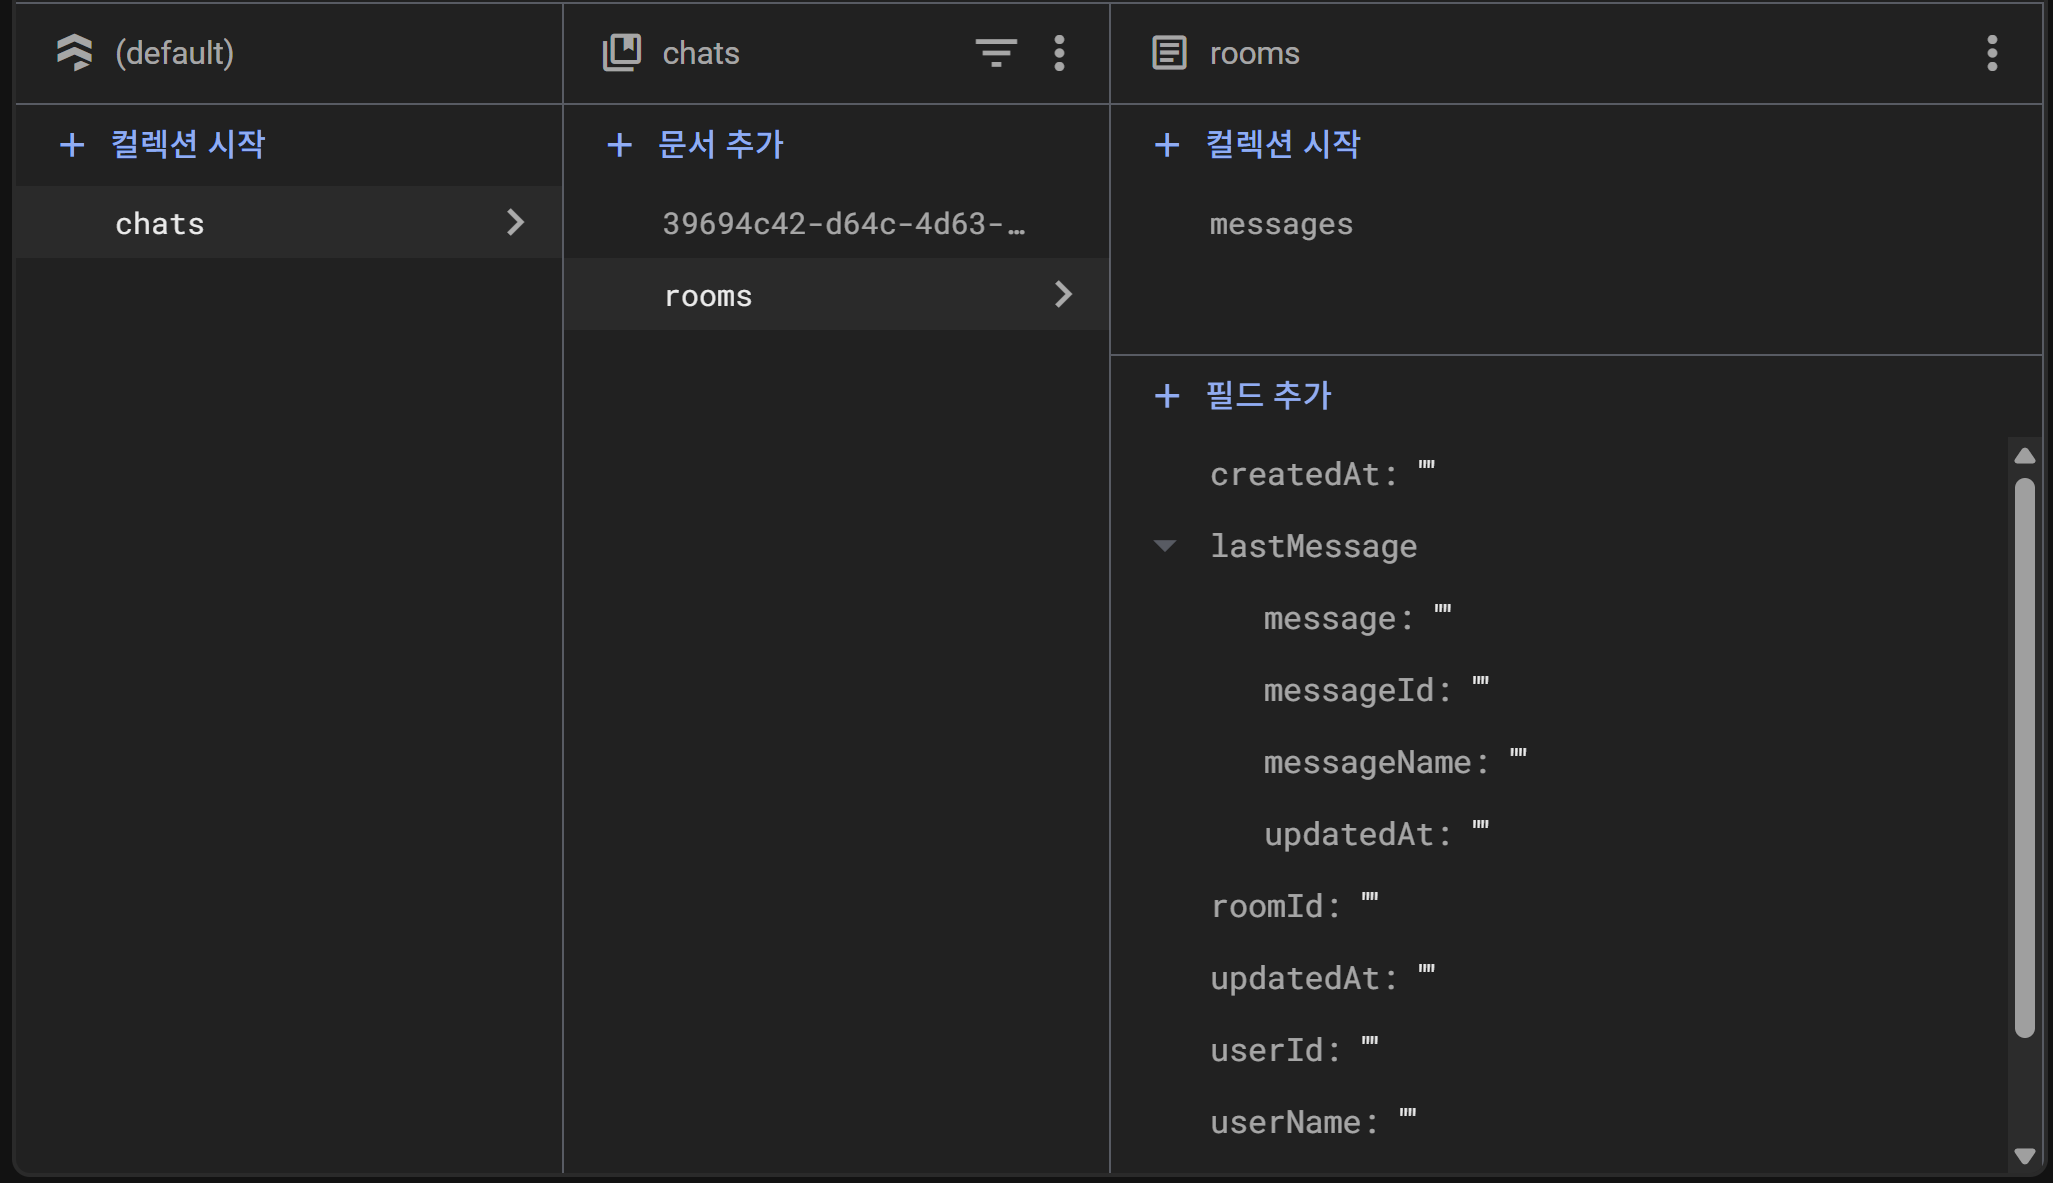Click the plus icon beside 필드 추가
Screen dimensions: 2053x1183
(x=1166, y=396)
